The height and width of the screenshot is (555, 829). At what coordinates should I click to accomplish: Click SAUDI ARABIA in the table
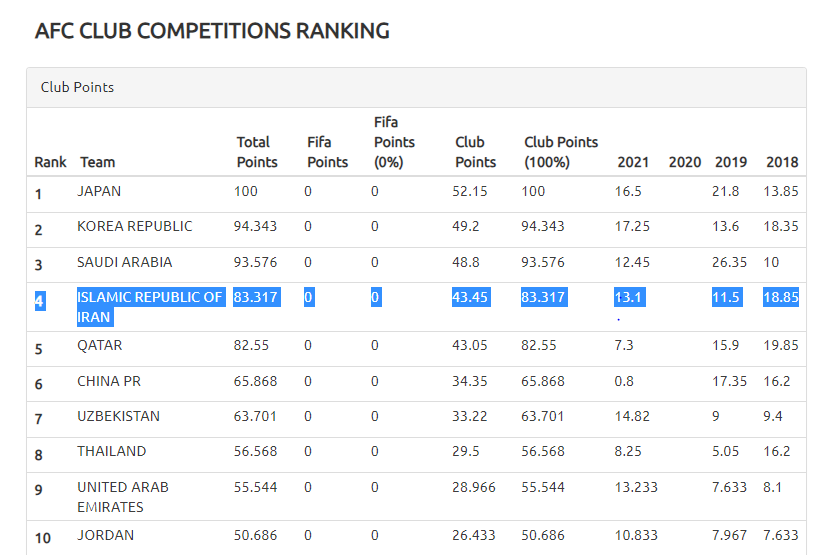click(124, 262)
